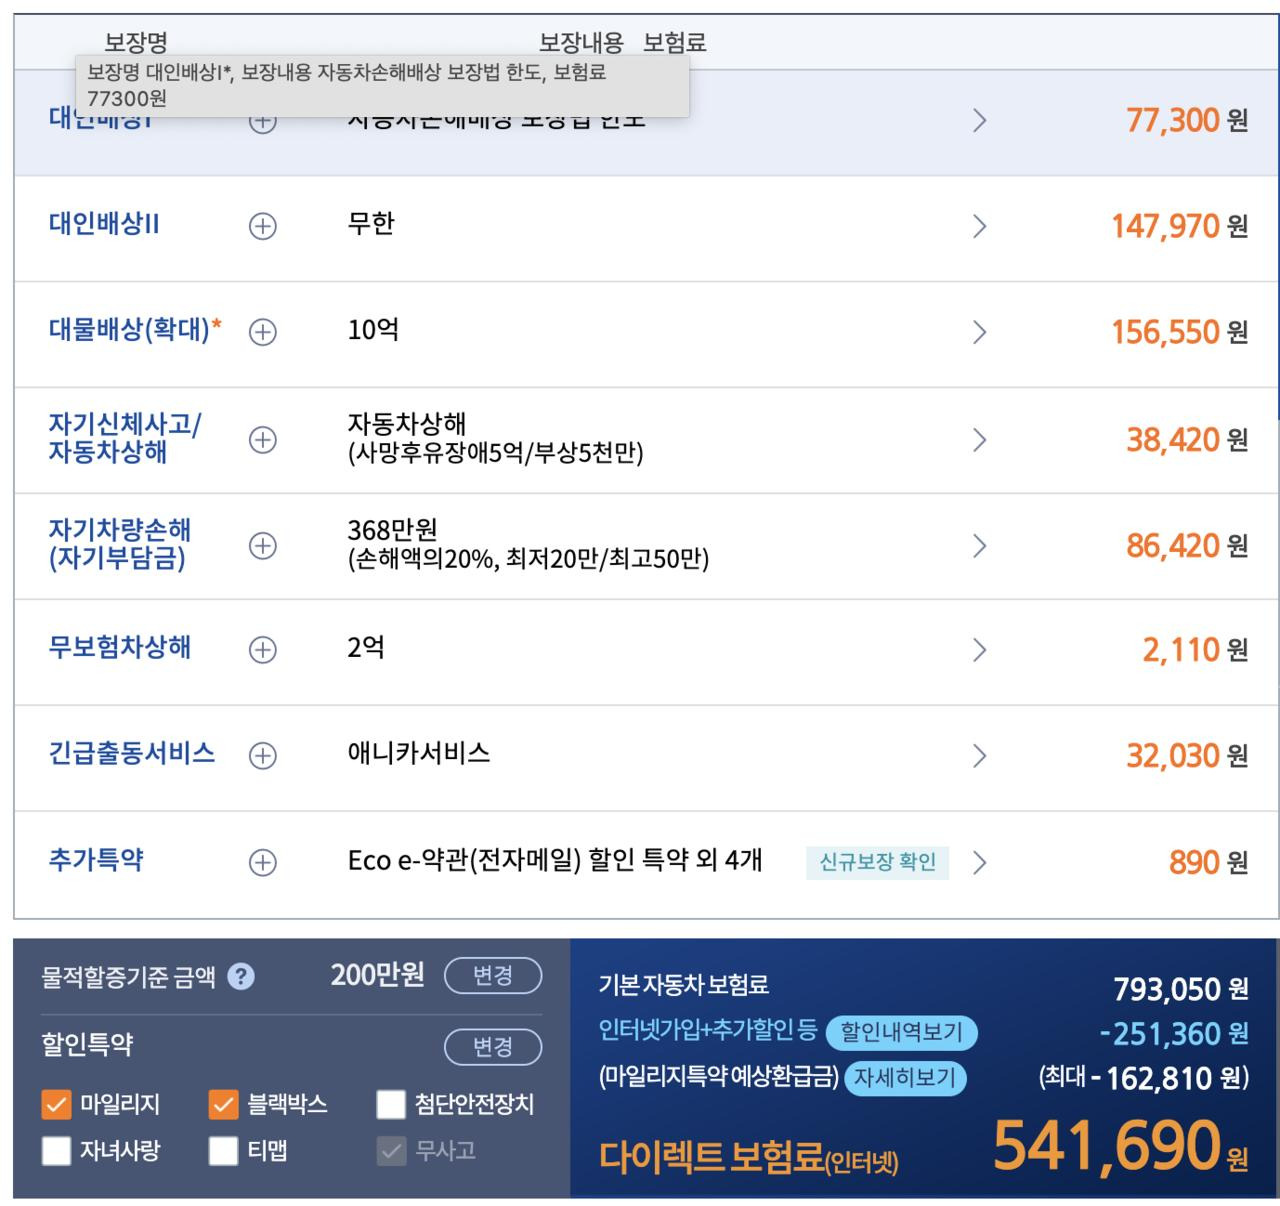
Task: Click the plus icon beside 대인배상II
Action: point(262,227)
